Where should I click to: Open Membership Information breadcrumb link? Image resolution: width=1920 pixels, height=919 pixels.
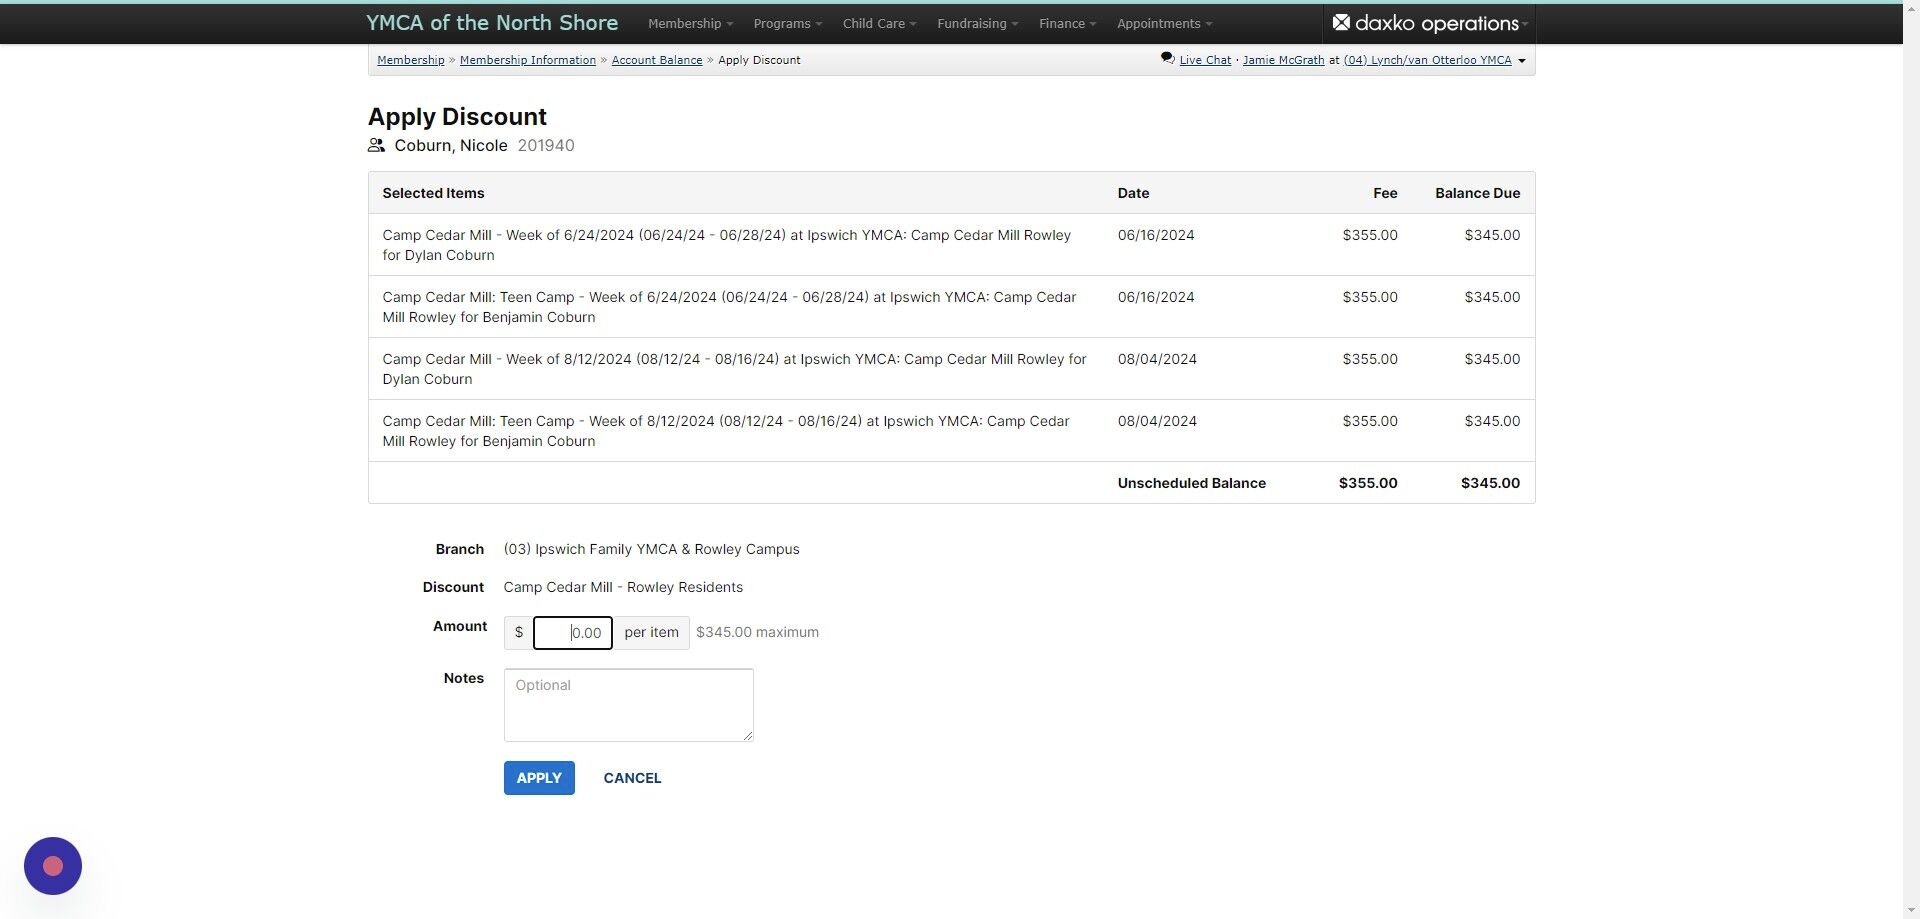pyautogui.click(x=528, y=60)
